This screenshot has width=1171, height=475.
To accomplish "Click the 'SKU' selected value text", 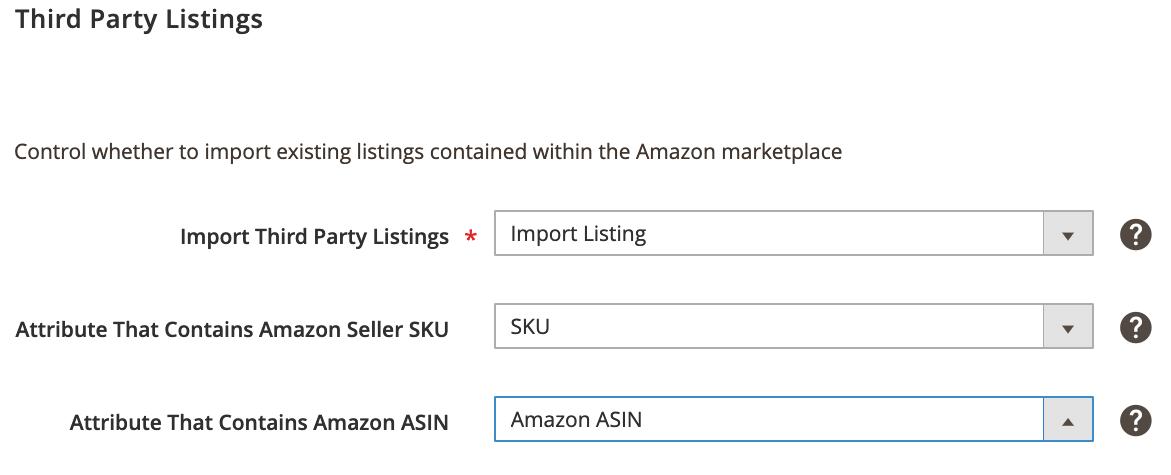I will 529,326.
